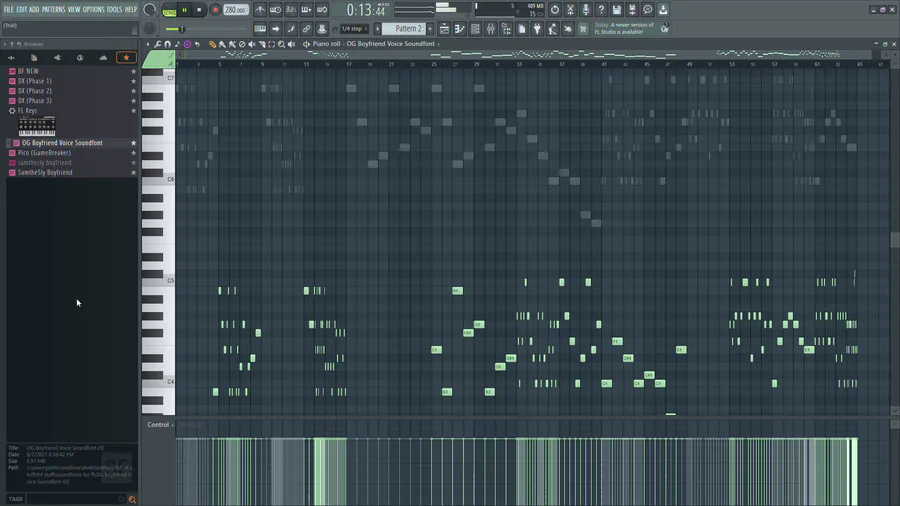Image resolution: width=900 pixels, height=506 pixels.
Task: Select the Zoom tool in piano roll
Action: 281,44
